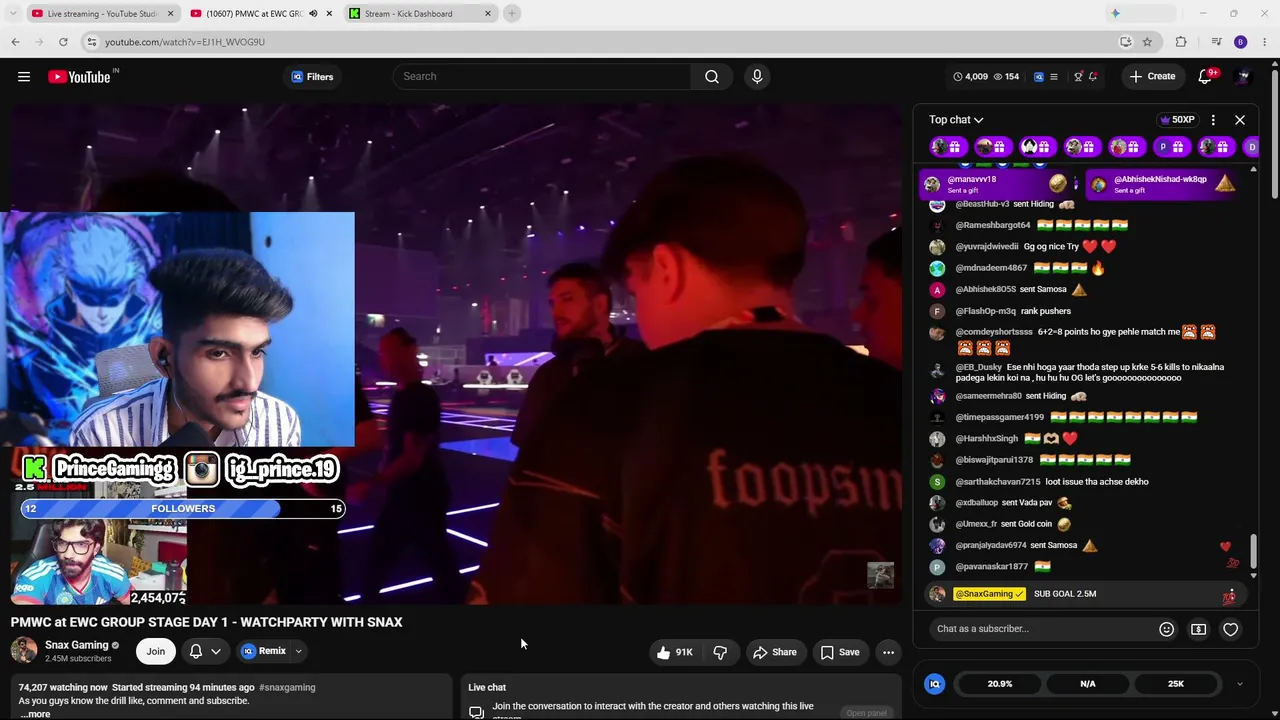The height and width of the screenshot is (720, 1280).
Task: Open the YouTube guide hamburger menu
Action: [24, 77]
